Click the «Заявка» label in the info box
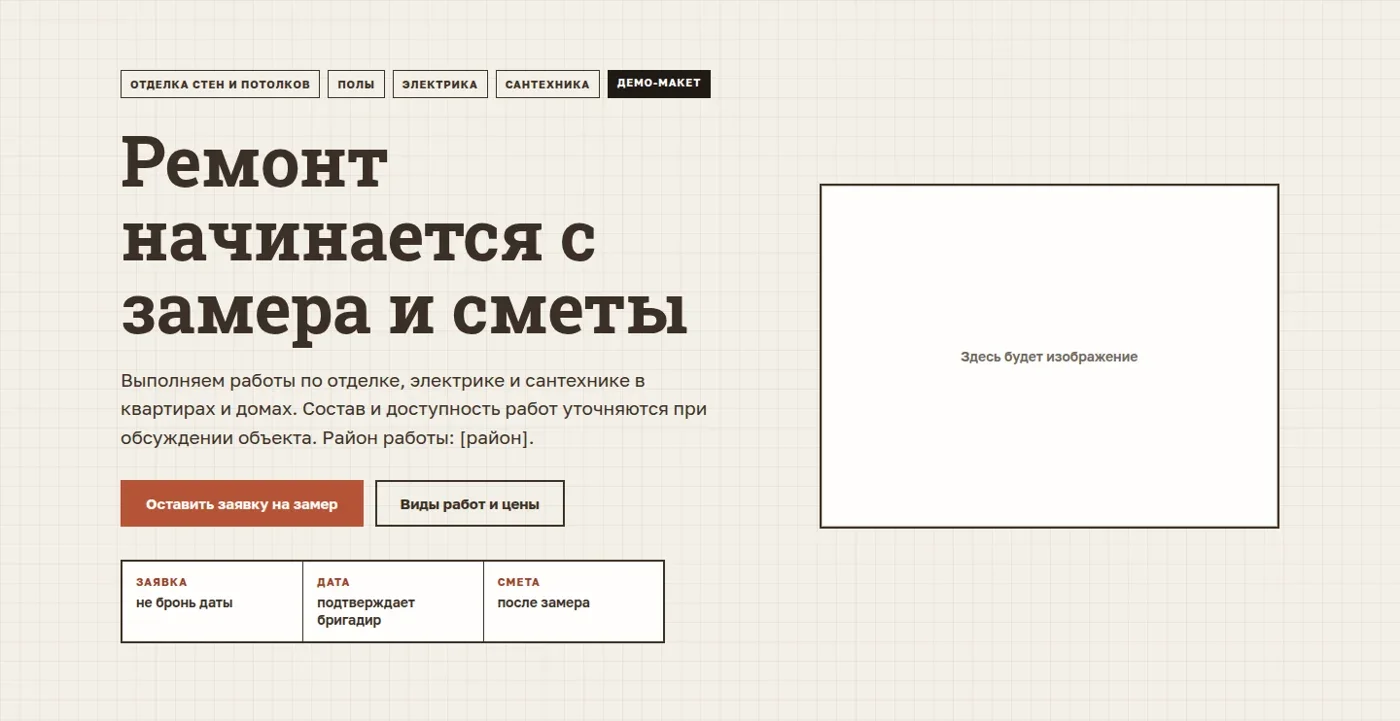This screenshot has width=1400, height=721. (x=161, y=582)
